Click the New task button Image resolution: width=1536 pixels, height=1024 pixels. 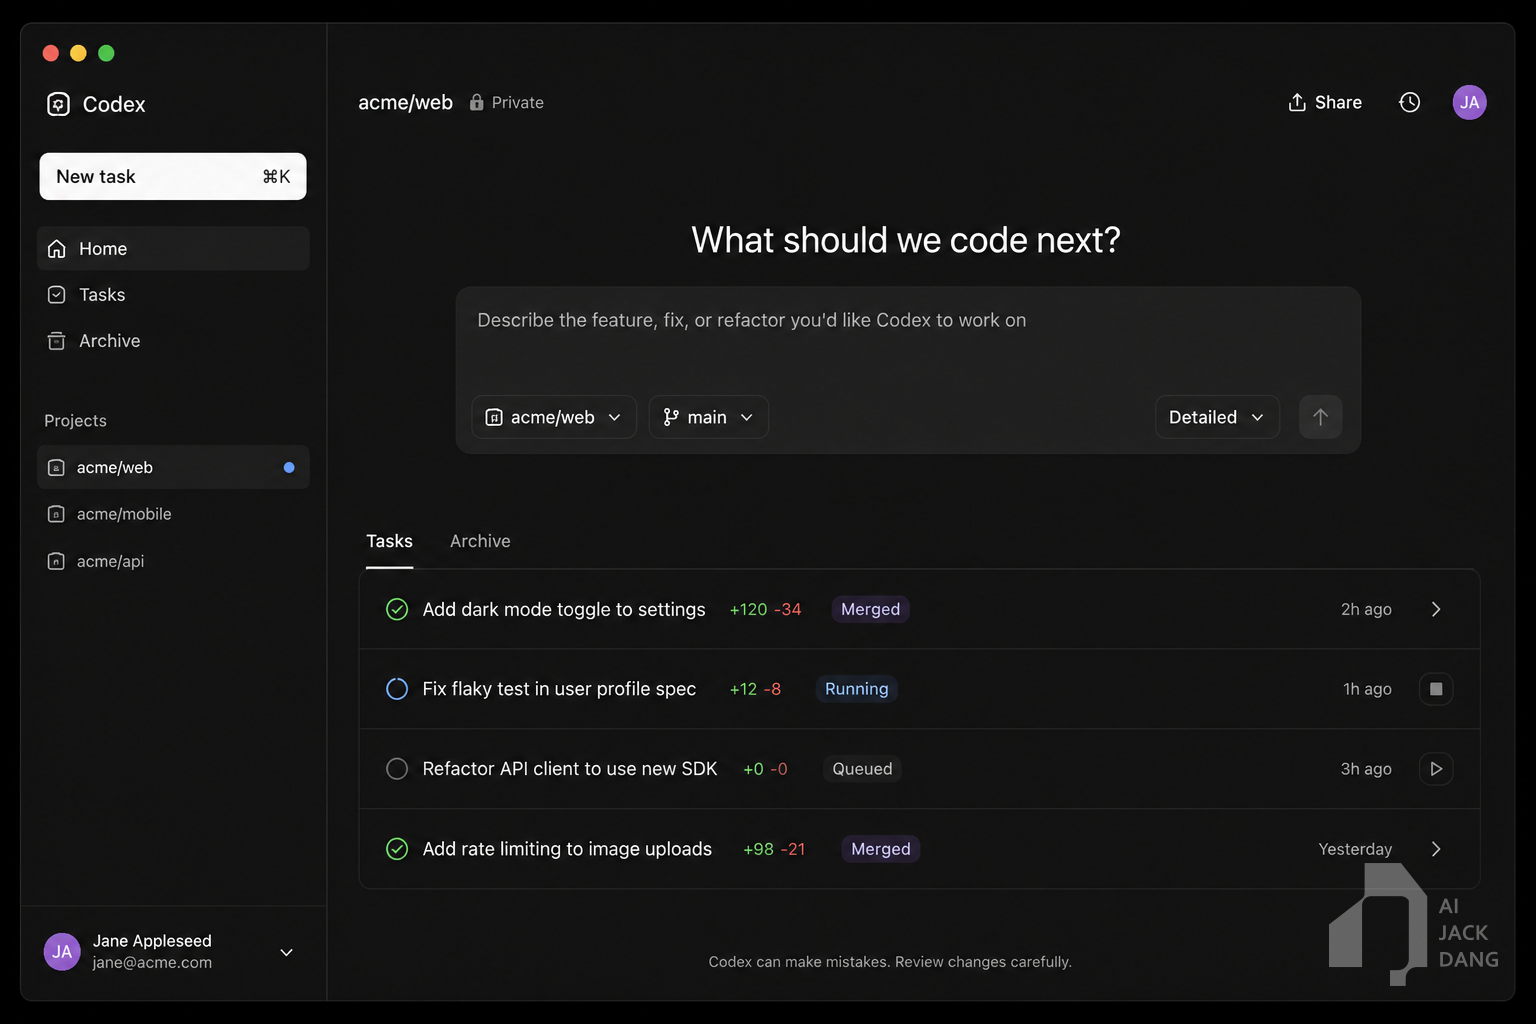pyautogui.click(x=173, y=176)
